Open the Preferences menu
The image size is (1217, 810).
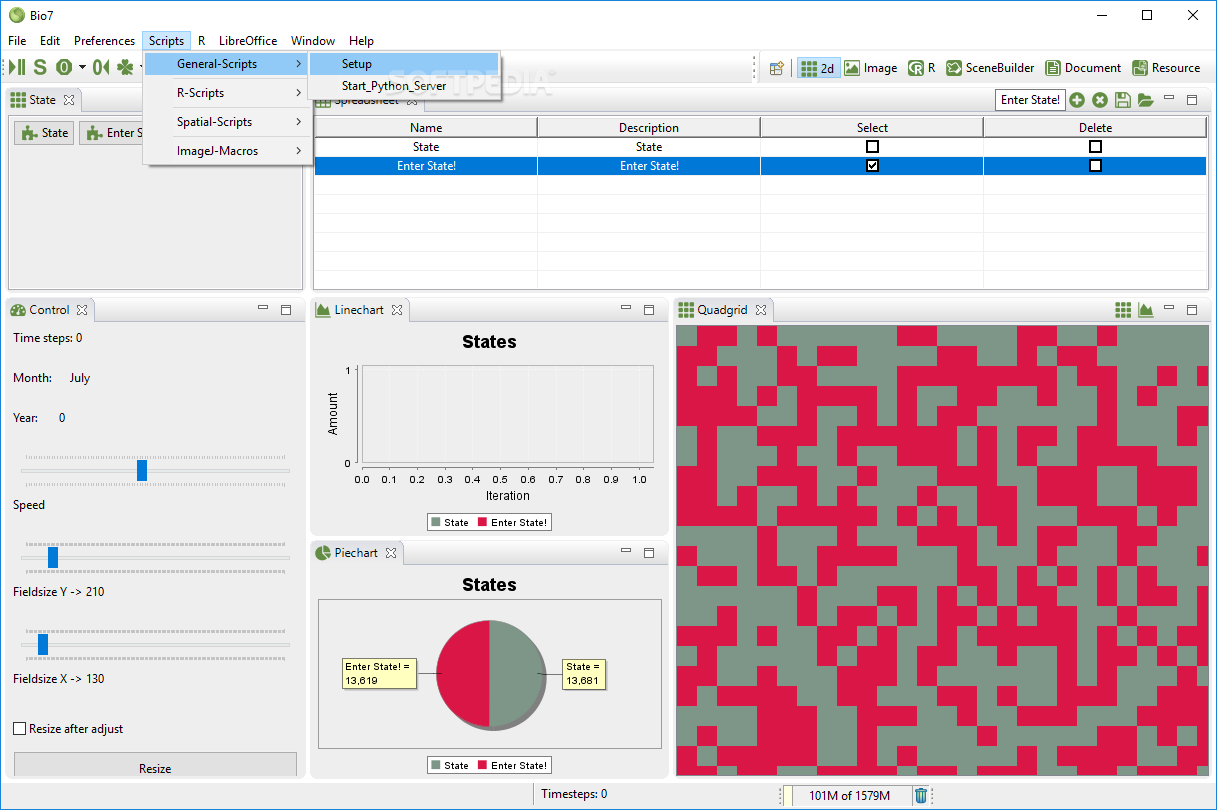point(104,41)
